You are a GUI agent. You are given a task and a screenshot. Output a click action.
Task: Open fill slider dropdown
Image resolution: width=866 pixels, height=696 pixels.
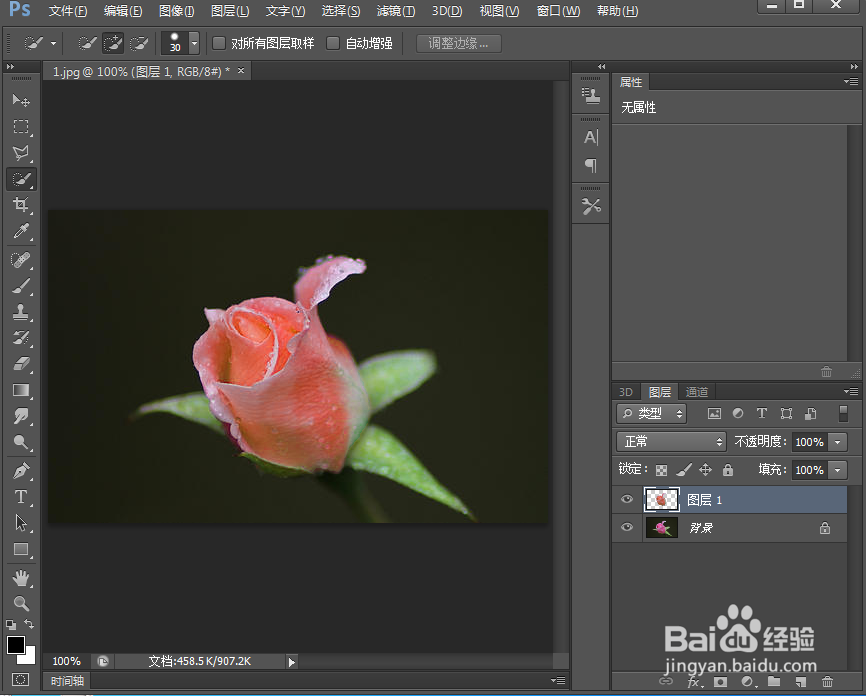click(838, 470)
